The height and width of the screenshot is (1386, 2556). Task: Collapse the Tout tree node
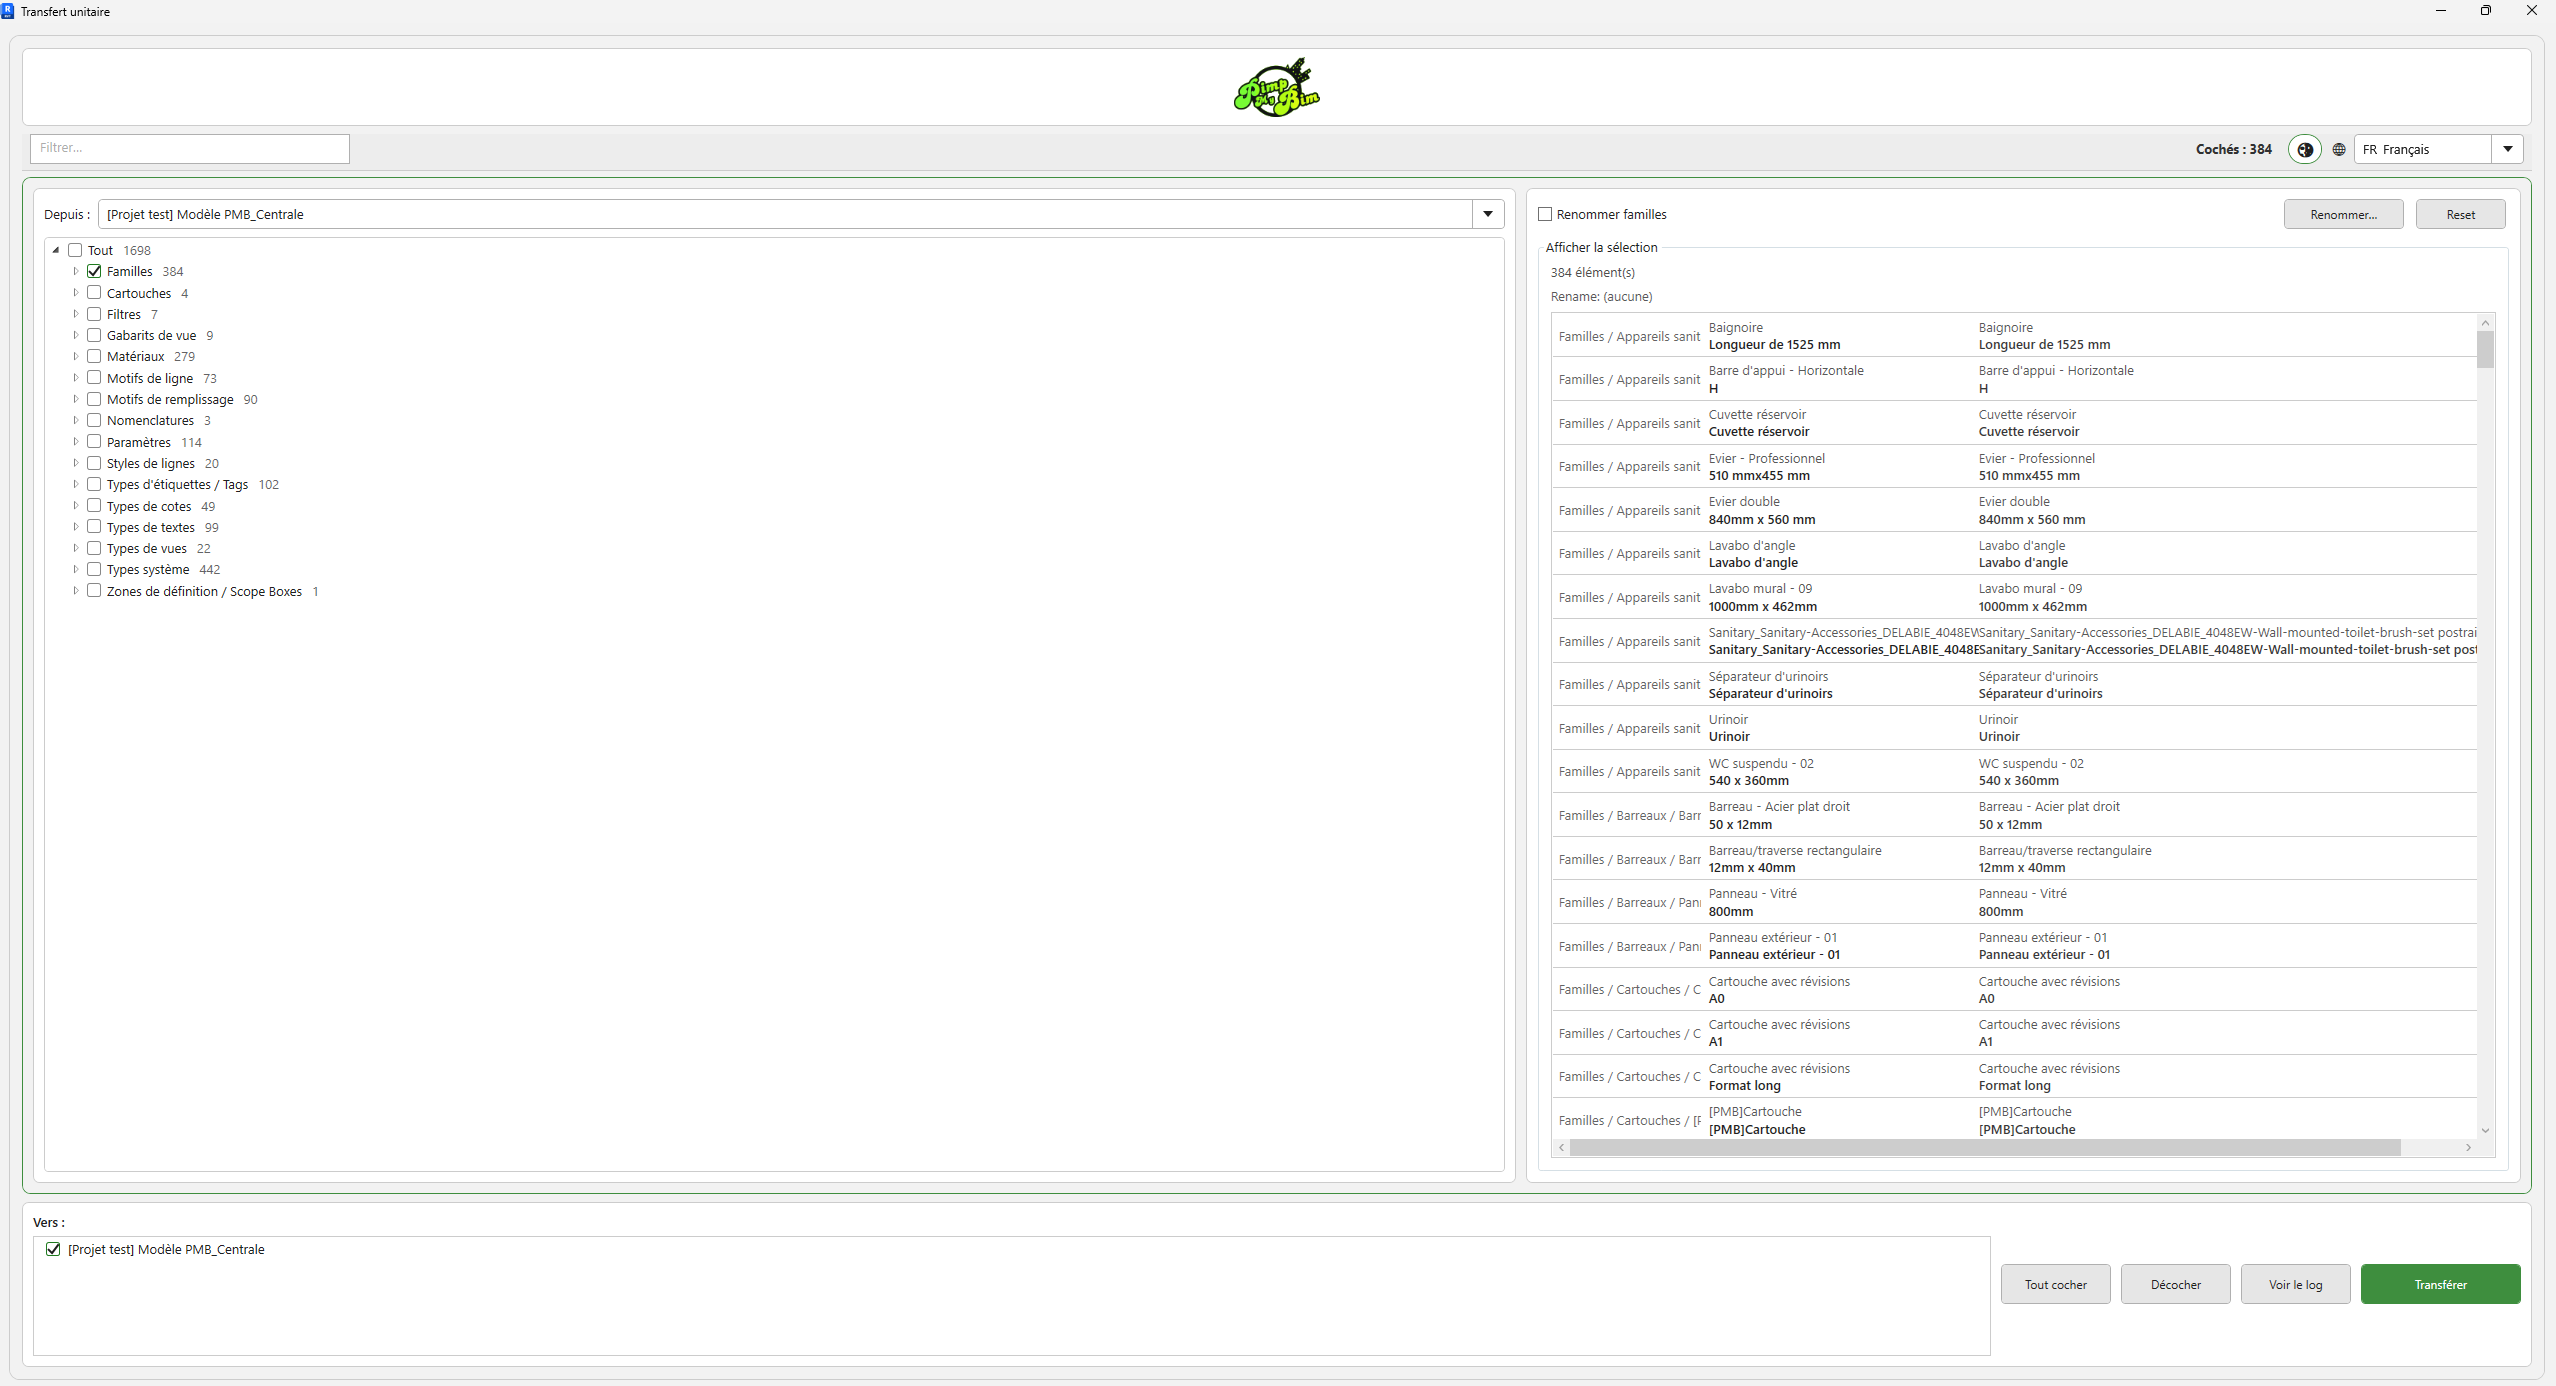[x=56, y=250]
